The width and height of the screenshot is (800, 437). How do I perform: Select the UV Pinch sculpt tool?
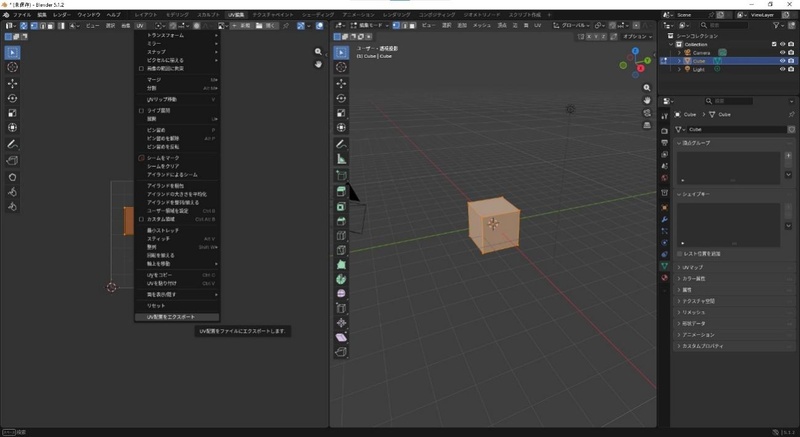pyautogui.click(x=12, y=207)
